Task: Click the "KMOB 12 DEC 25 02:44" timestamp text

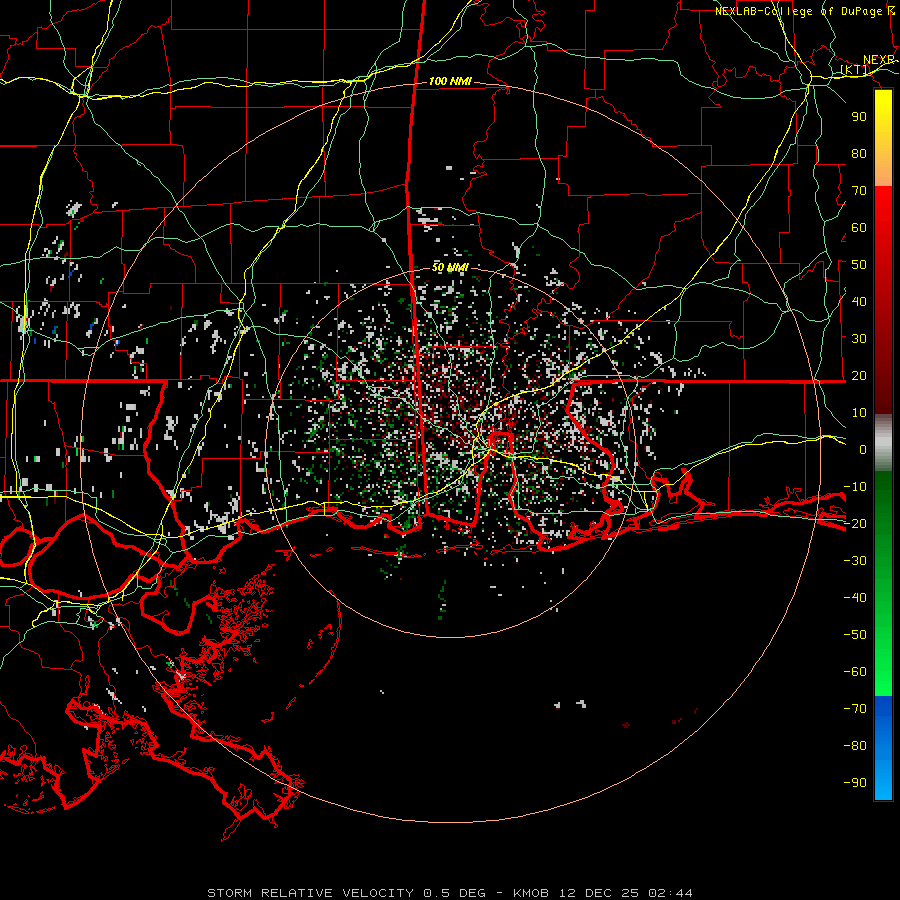Action: point(603,893)
